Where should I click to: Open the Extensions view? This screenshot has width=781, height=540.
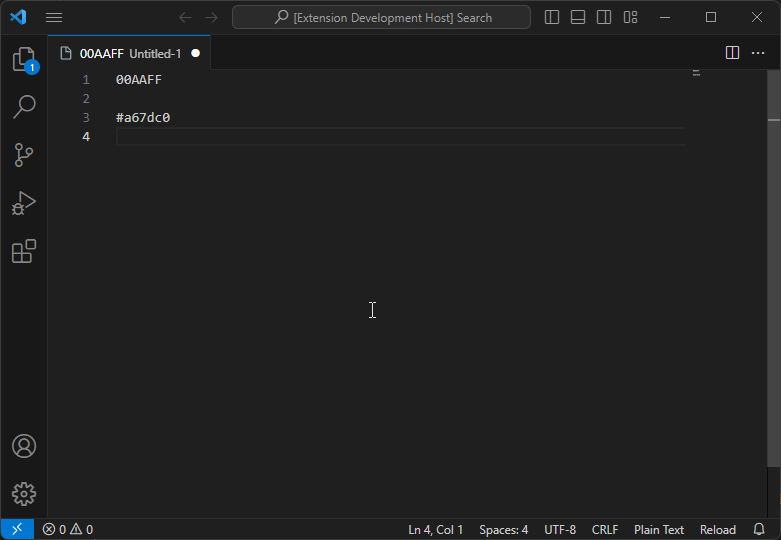[24, 251]
